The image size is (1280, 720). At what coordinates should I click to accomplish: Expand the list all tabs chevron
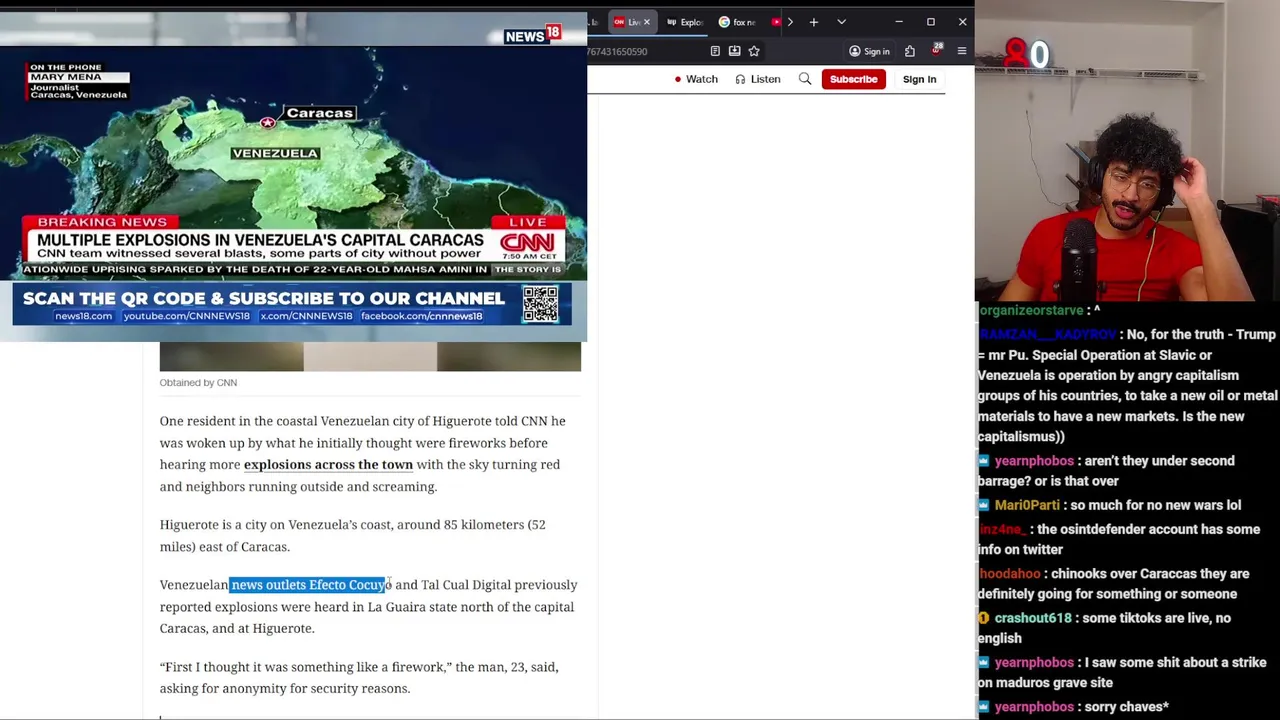coord(841,22)
